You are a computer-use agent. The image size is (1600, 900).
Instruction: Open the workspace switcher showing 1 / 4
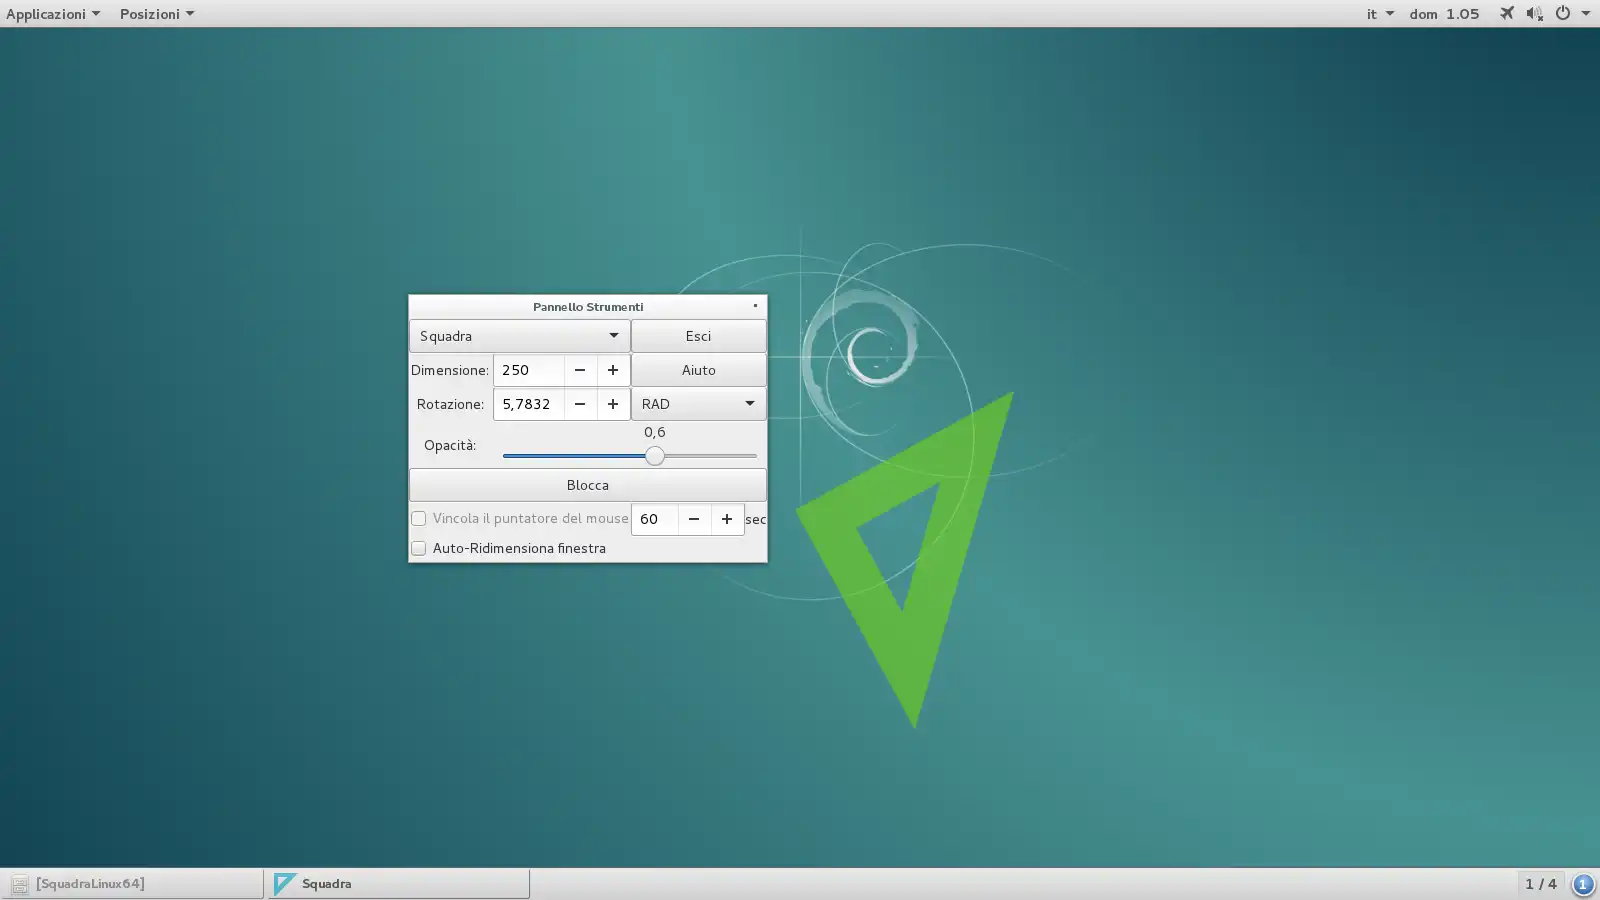[x=1541, y=884]
